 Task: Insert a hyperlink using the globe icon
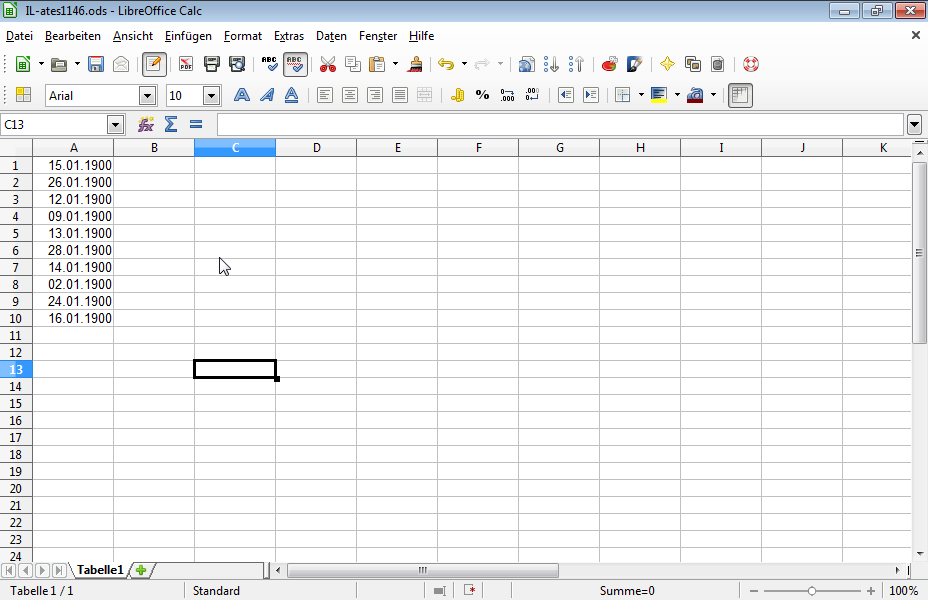click(x=526, y=64)
